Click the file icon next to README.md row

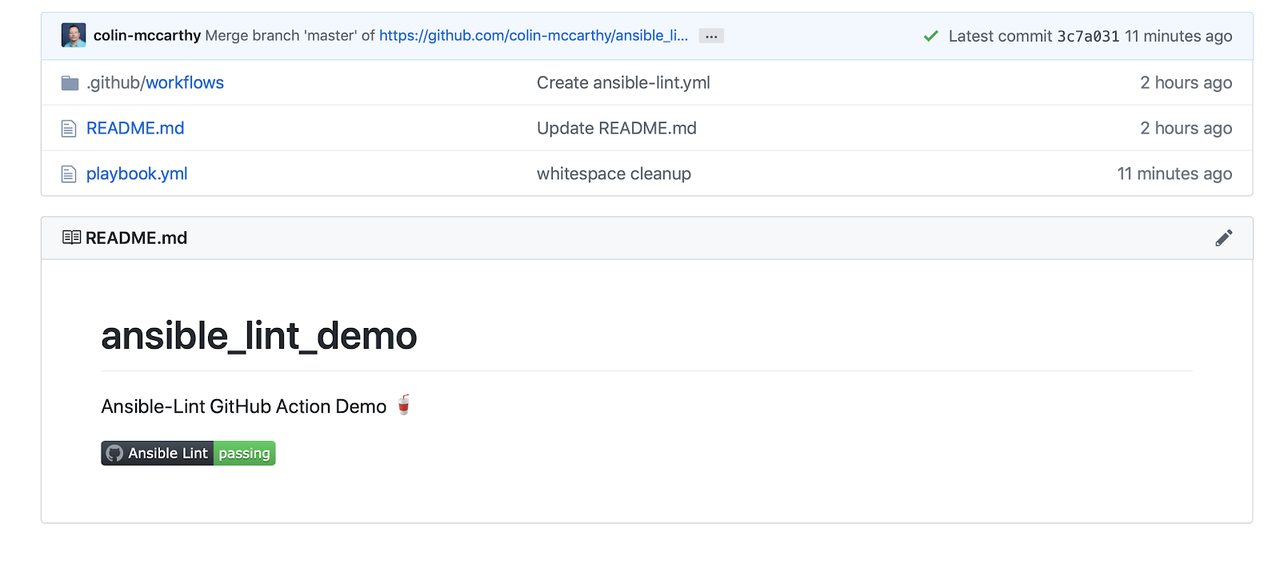point(69,128)
